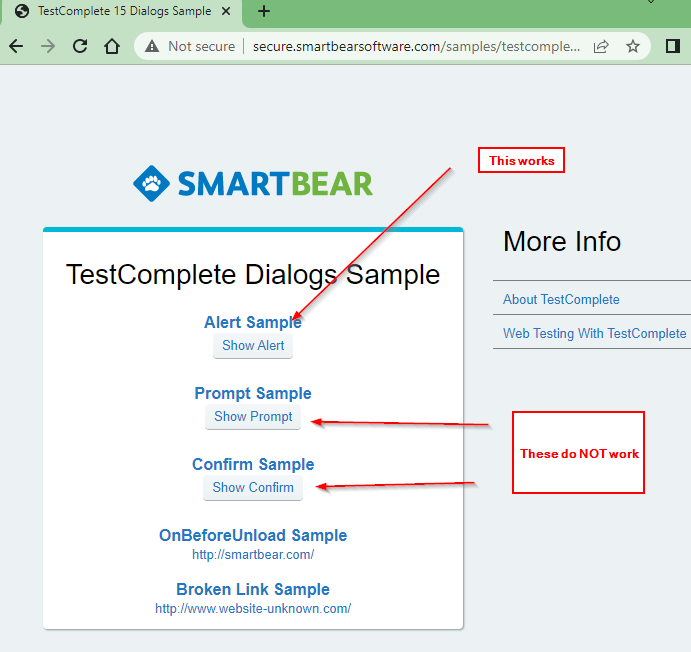
Task: Open the http://smartbear.com/ link
Action: pos(253,554)
